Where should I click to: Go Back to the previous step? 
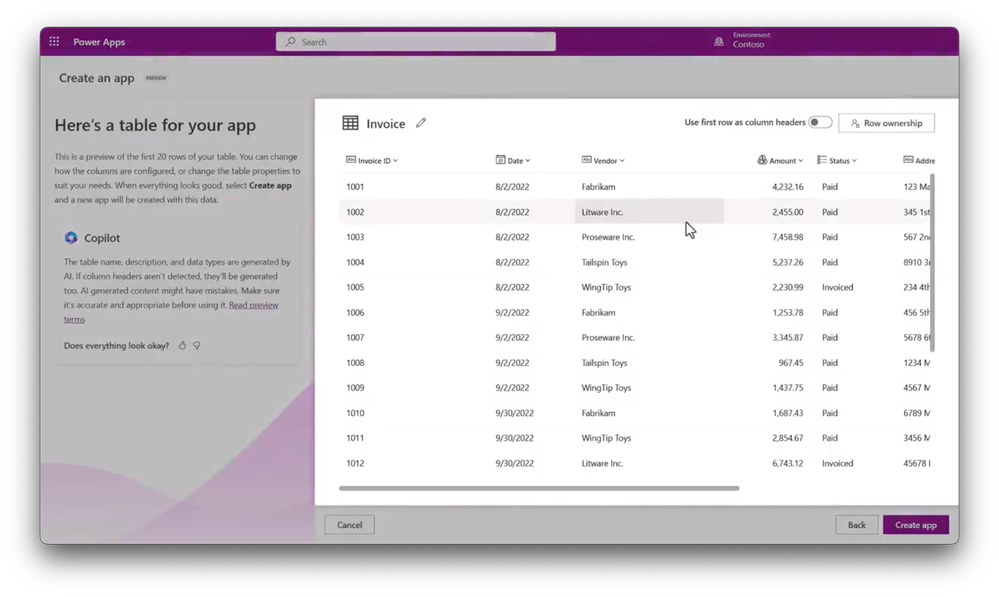coord(856,525)
